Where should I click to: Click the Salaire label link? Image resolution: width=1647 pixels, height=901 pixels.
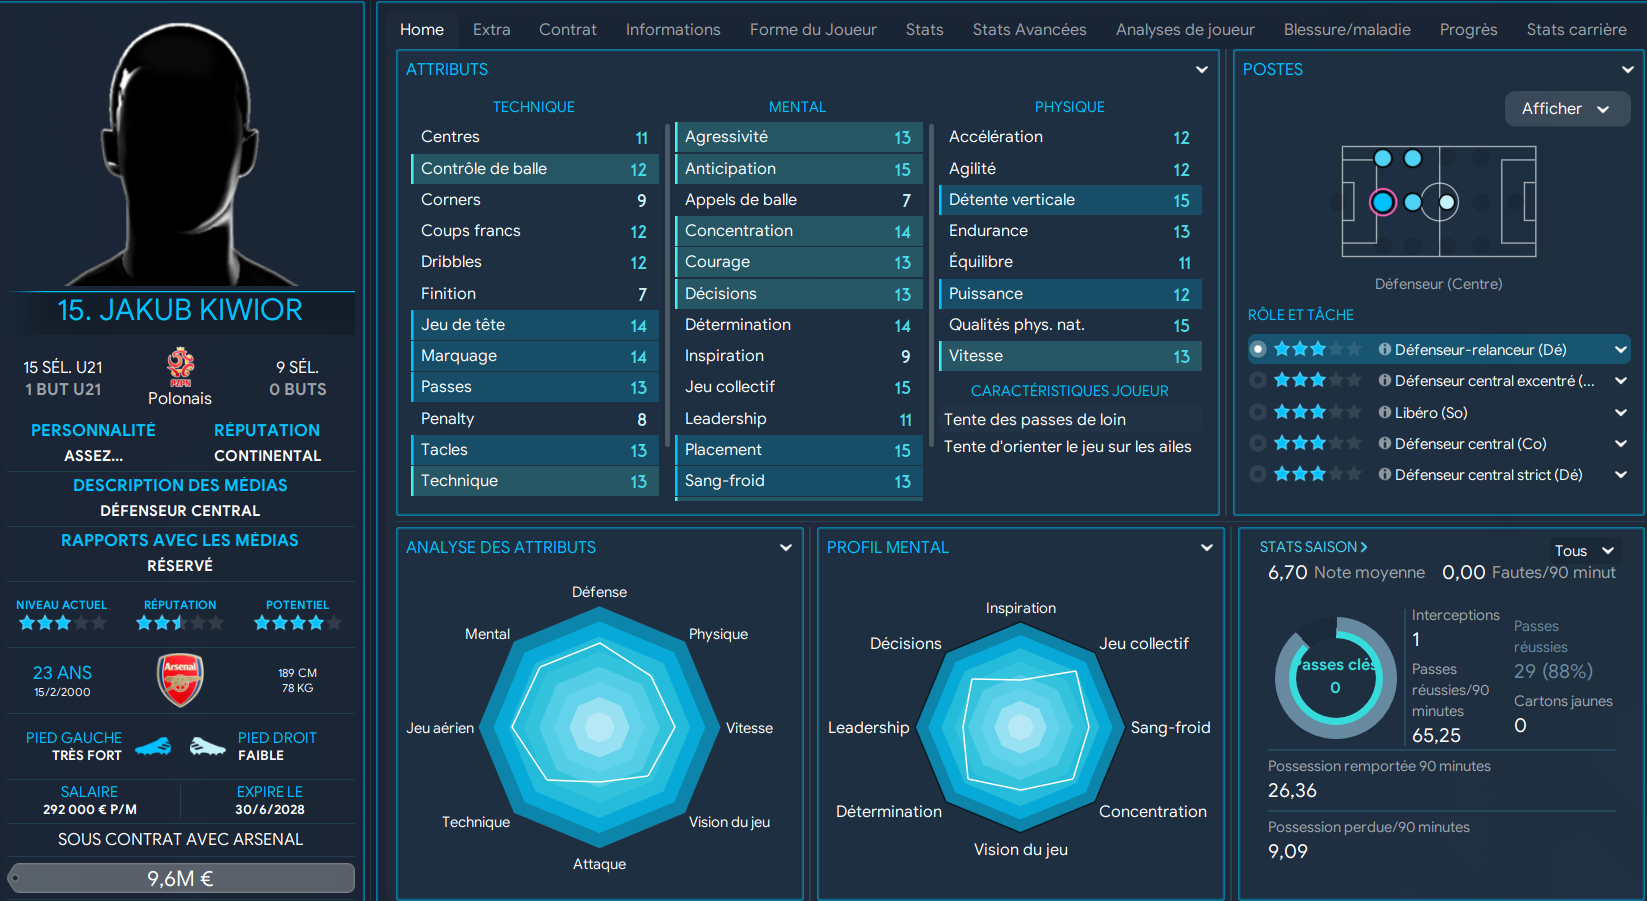(89, 792)
